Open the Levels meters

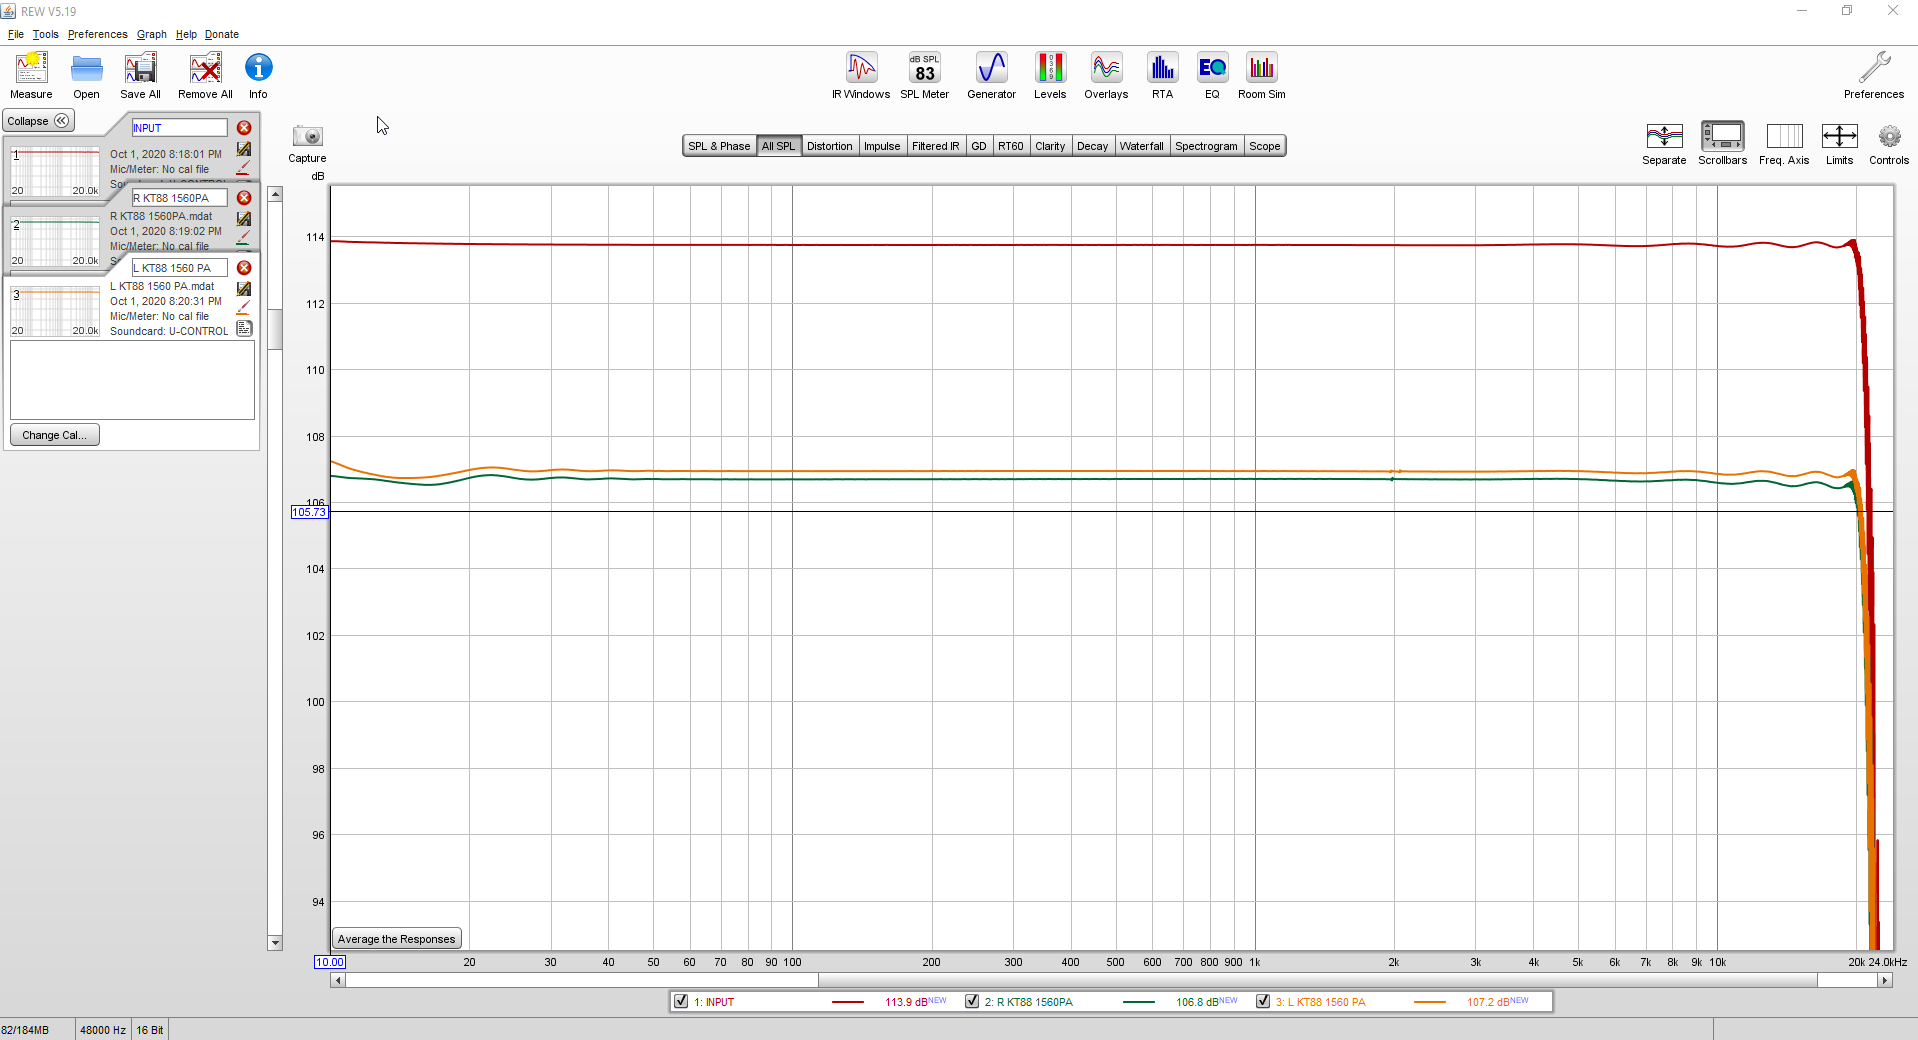point(1050,76)
